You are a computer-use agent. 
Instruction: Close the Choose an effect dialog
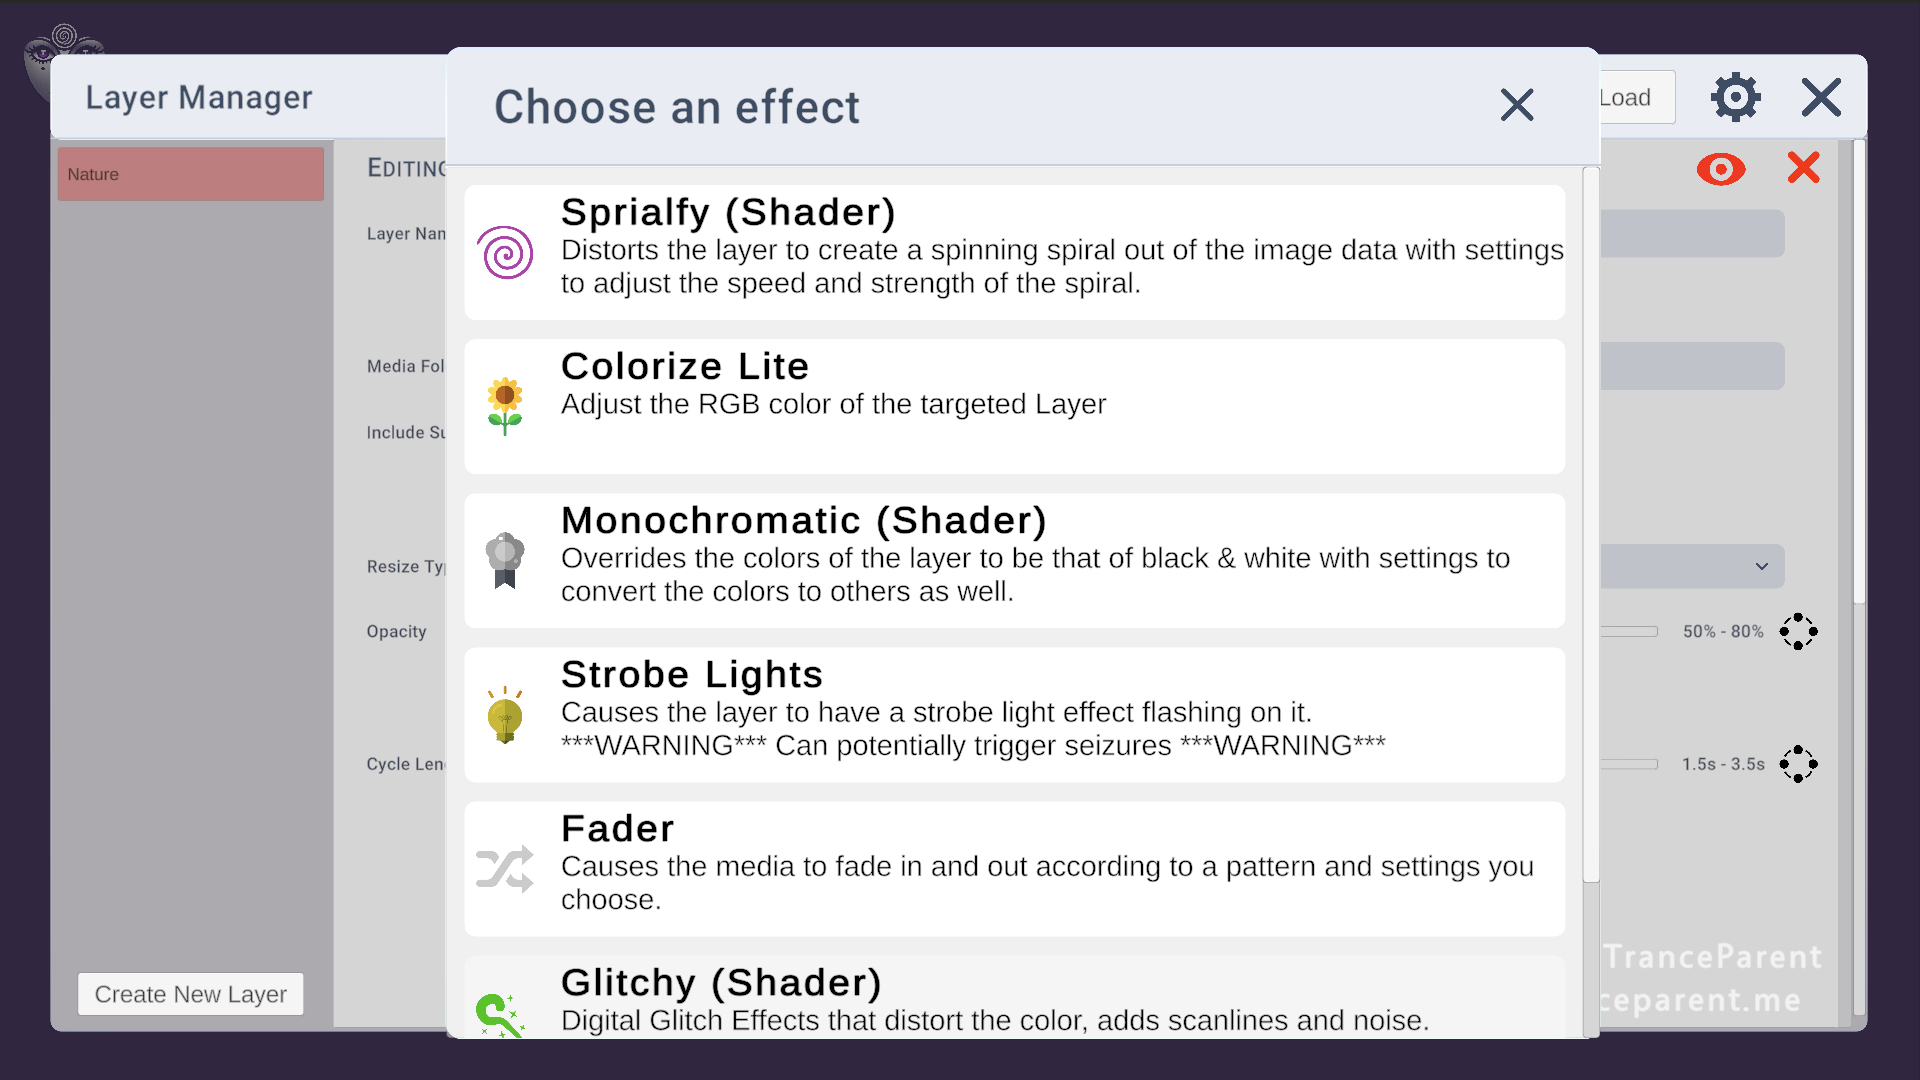coord(1517,105)
